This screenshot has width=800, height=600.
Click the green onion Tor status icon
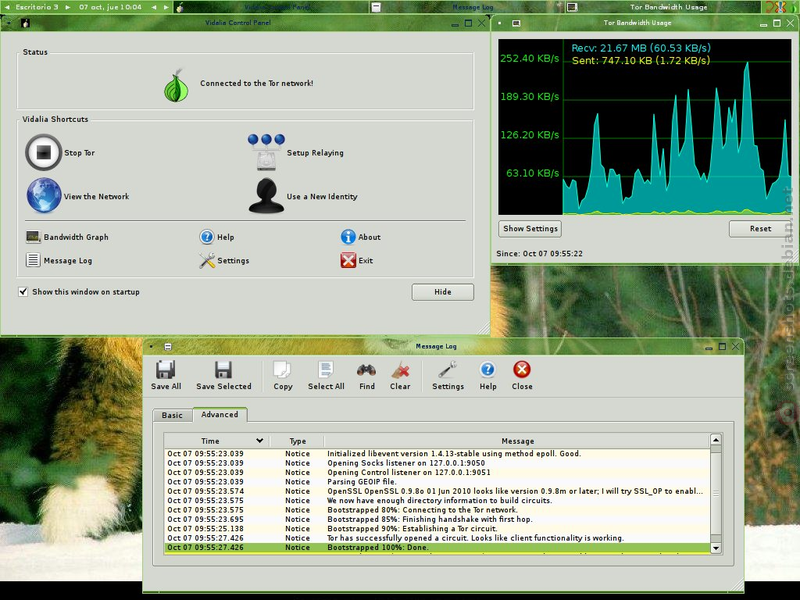tap(176, 85)
